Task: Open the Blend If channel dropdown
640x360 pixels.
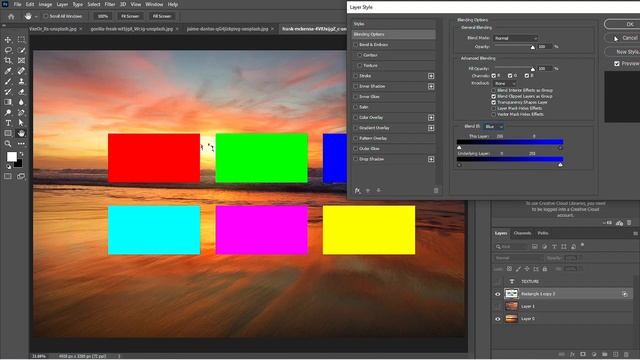Action: click(493, 127)
